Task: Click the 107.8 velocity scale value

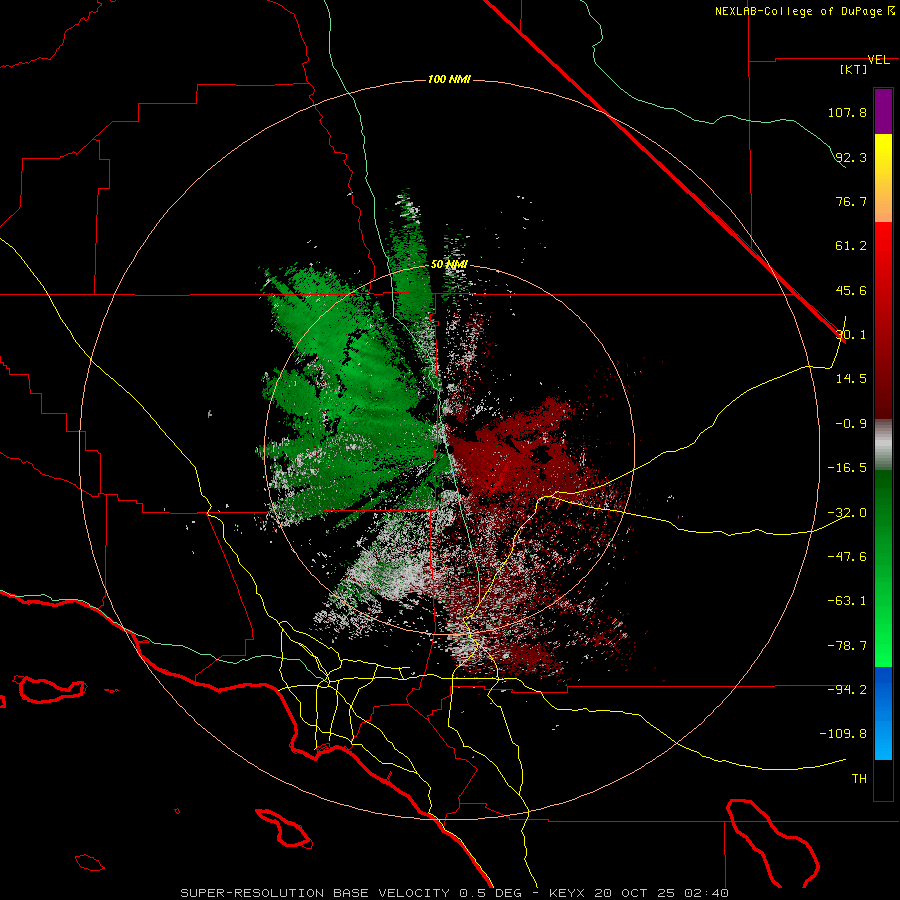Action: point(847,112)
